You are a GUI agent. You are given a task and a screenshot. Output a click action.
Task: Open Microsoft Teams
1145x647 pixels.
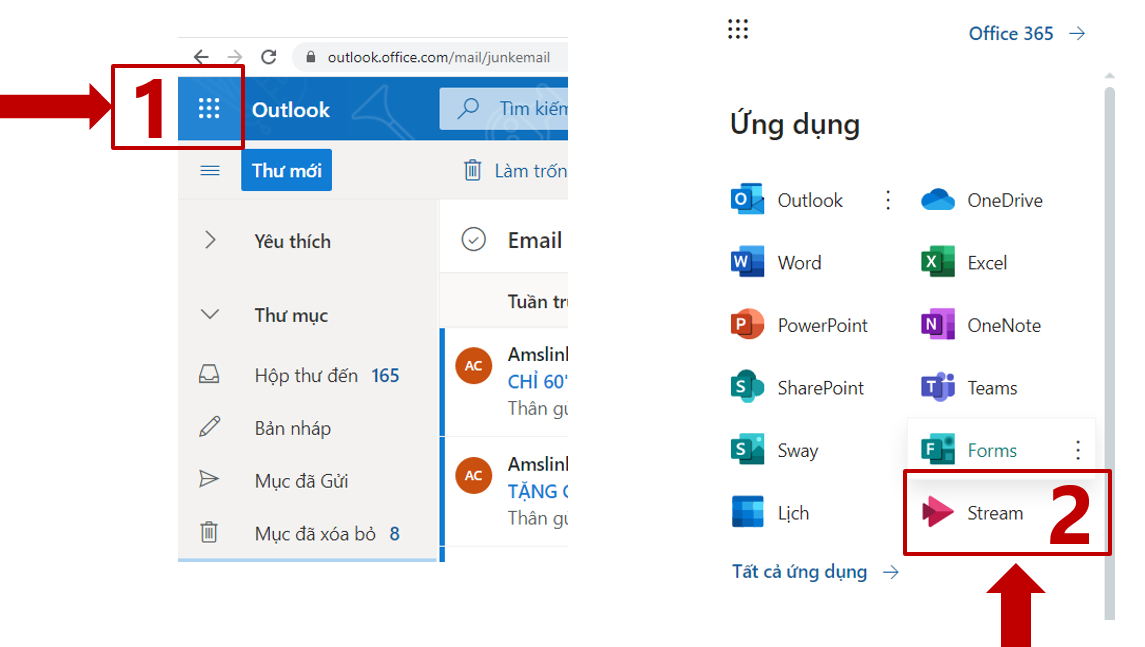(991, 388)
